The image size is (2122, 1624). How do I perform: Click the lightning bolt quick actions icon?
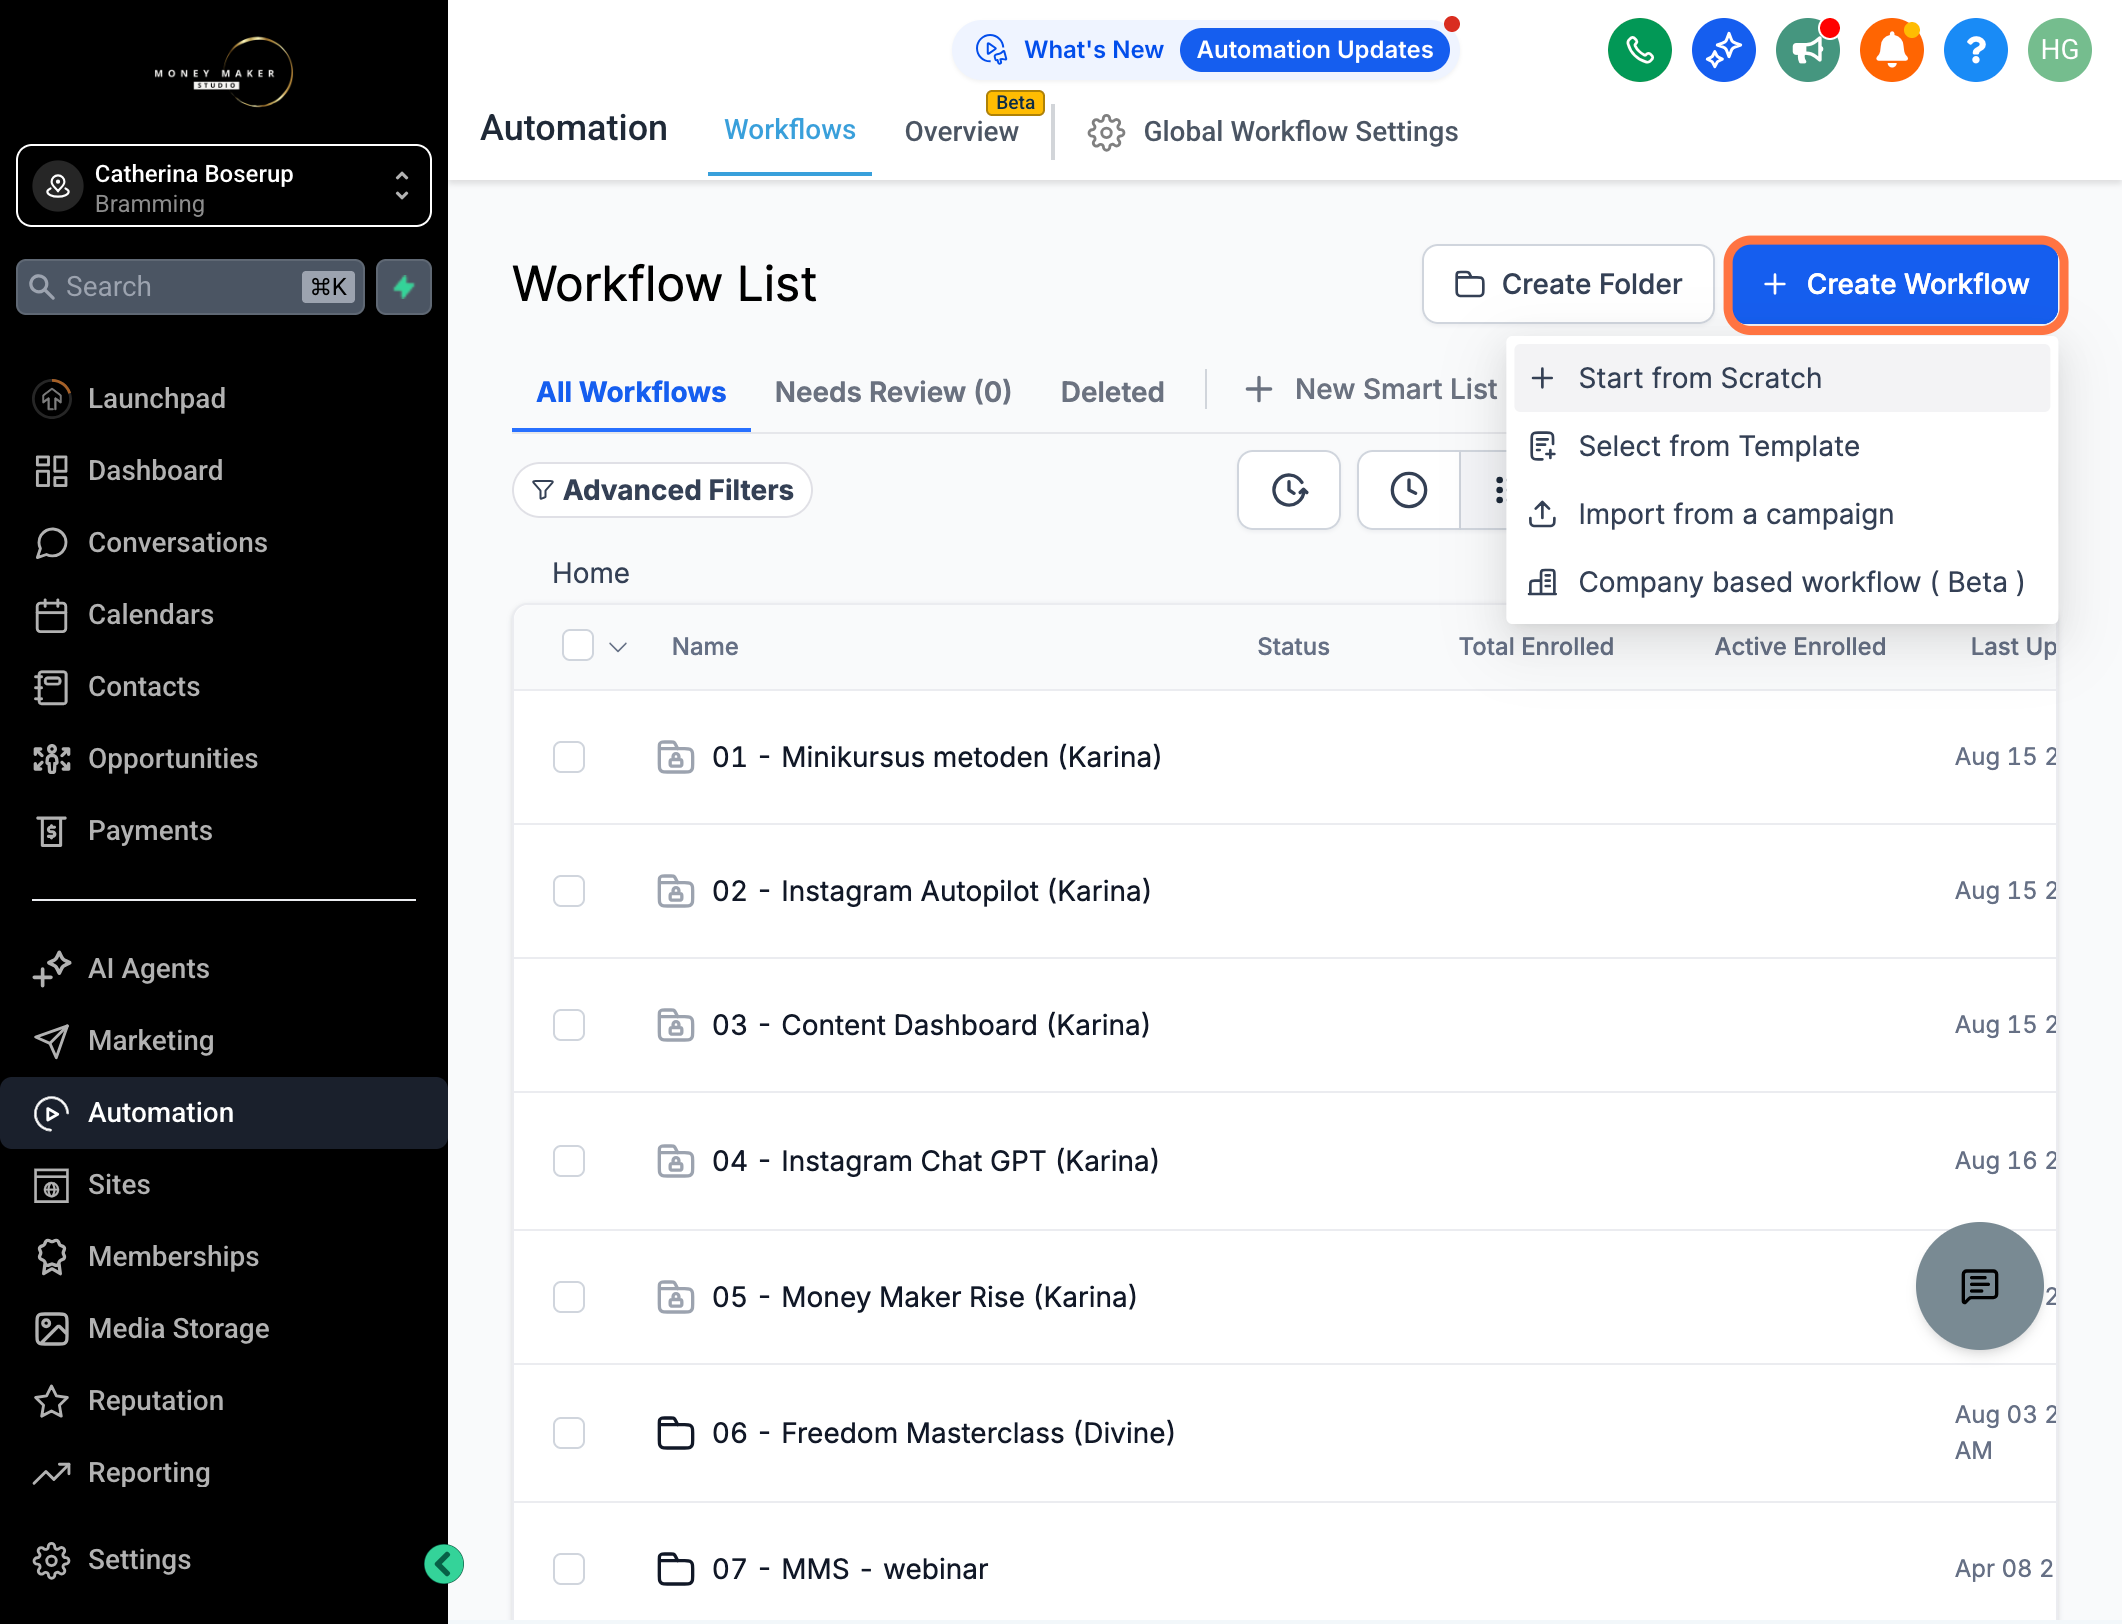point(404,287)
